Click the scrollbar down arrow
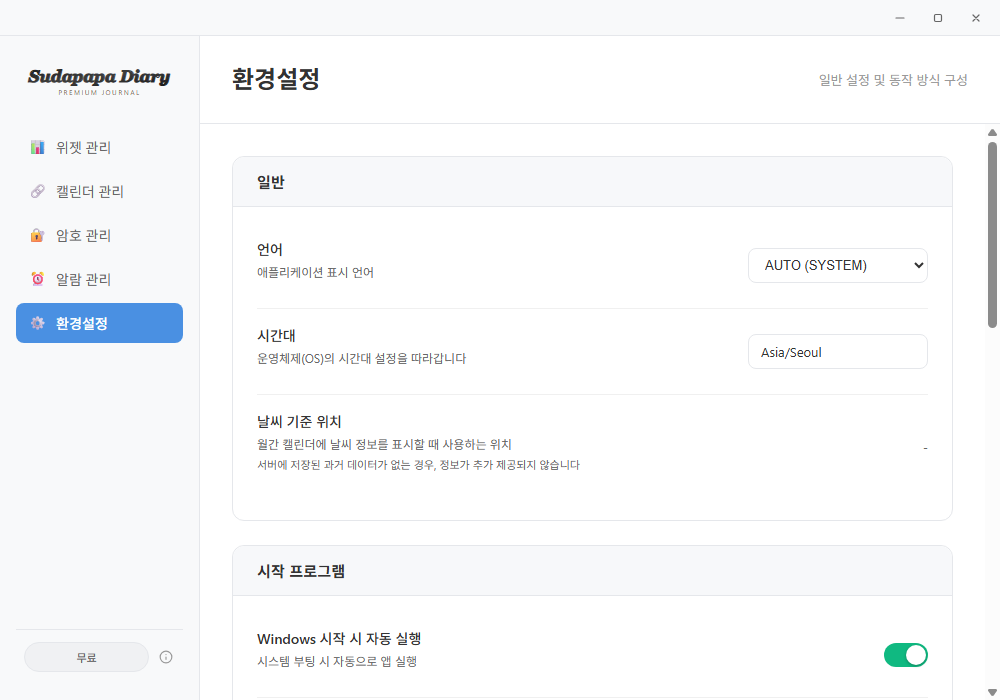 [x=992, y=692]
